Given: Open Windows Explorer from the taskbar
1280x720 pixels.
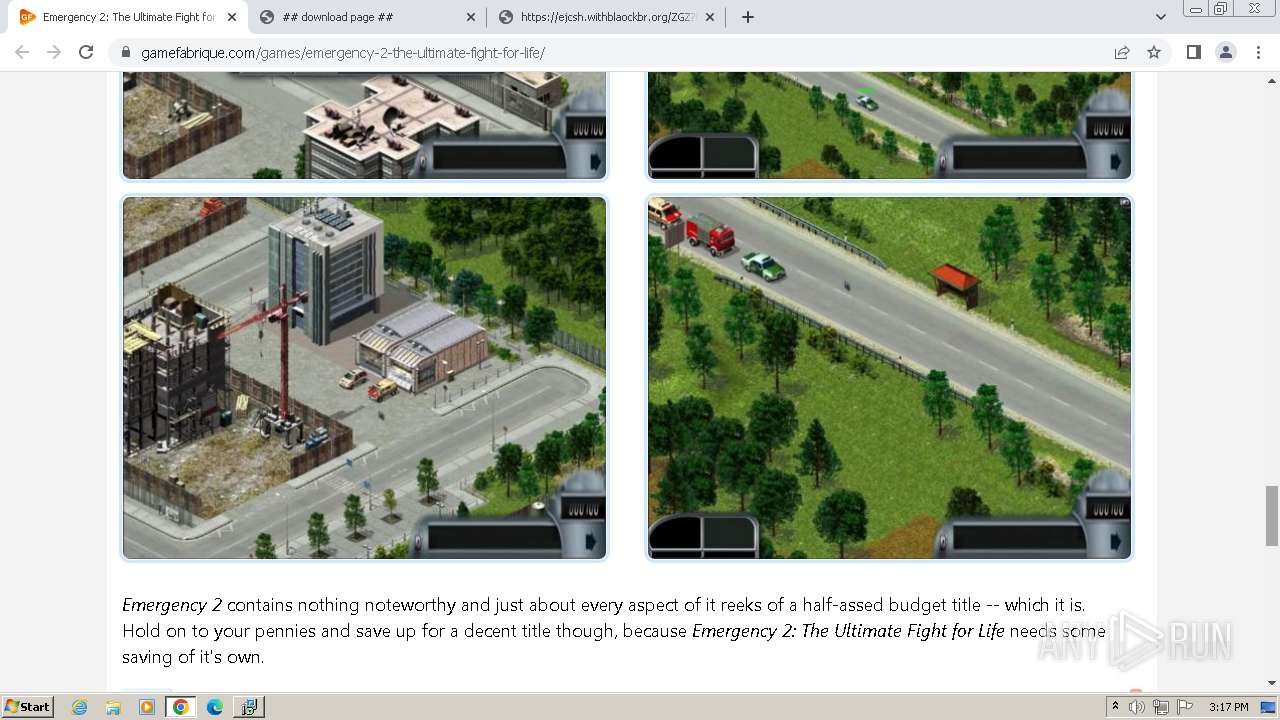Looking at the screenshot, I should 113,707.
